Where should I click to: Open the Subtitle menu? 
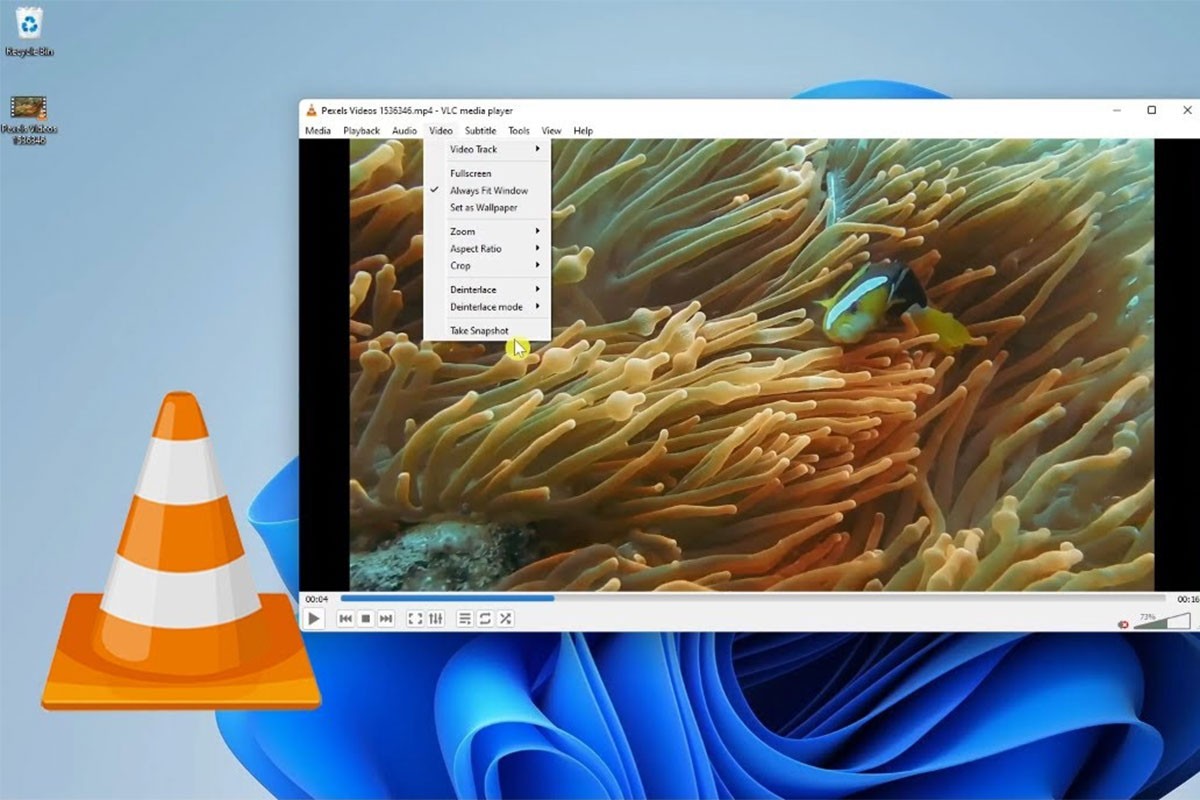(x=480, y=131)
